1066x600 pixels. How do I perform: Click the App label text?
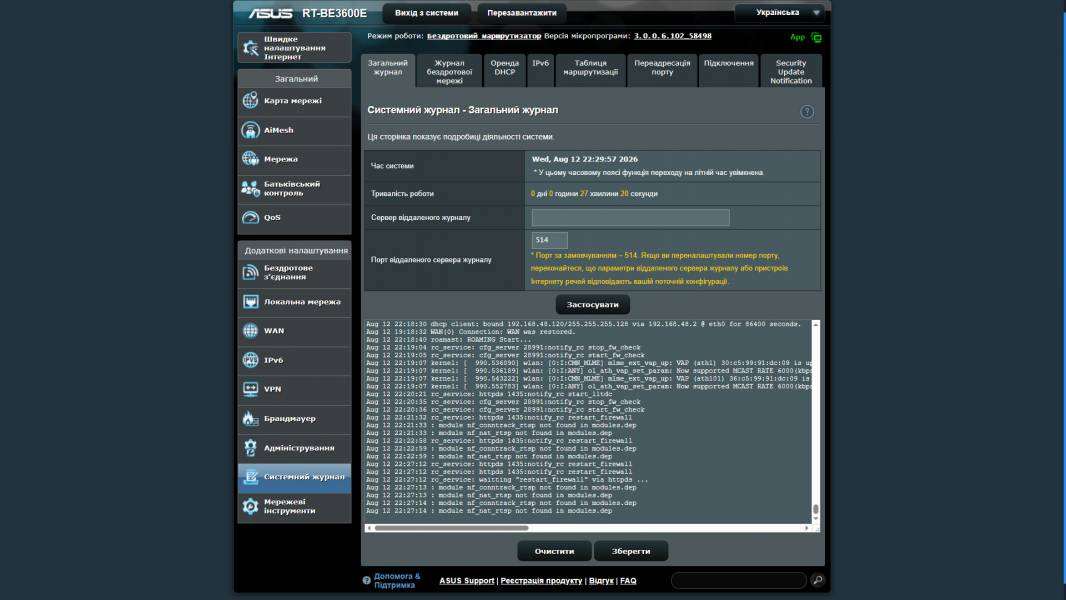click(797, 37)
